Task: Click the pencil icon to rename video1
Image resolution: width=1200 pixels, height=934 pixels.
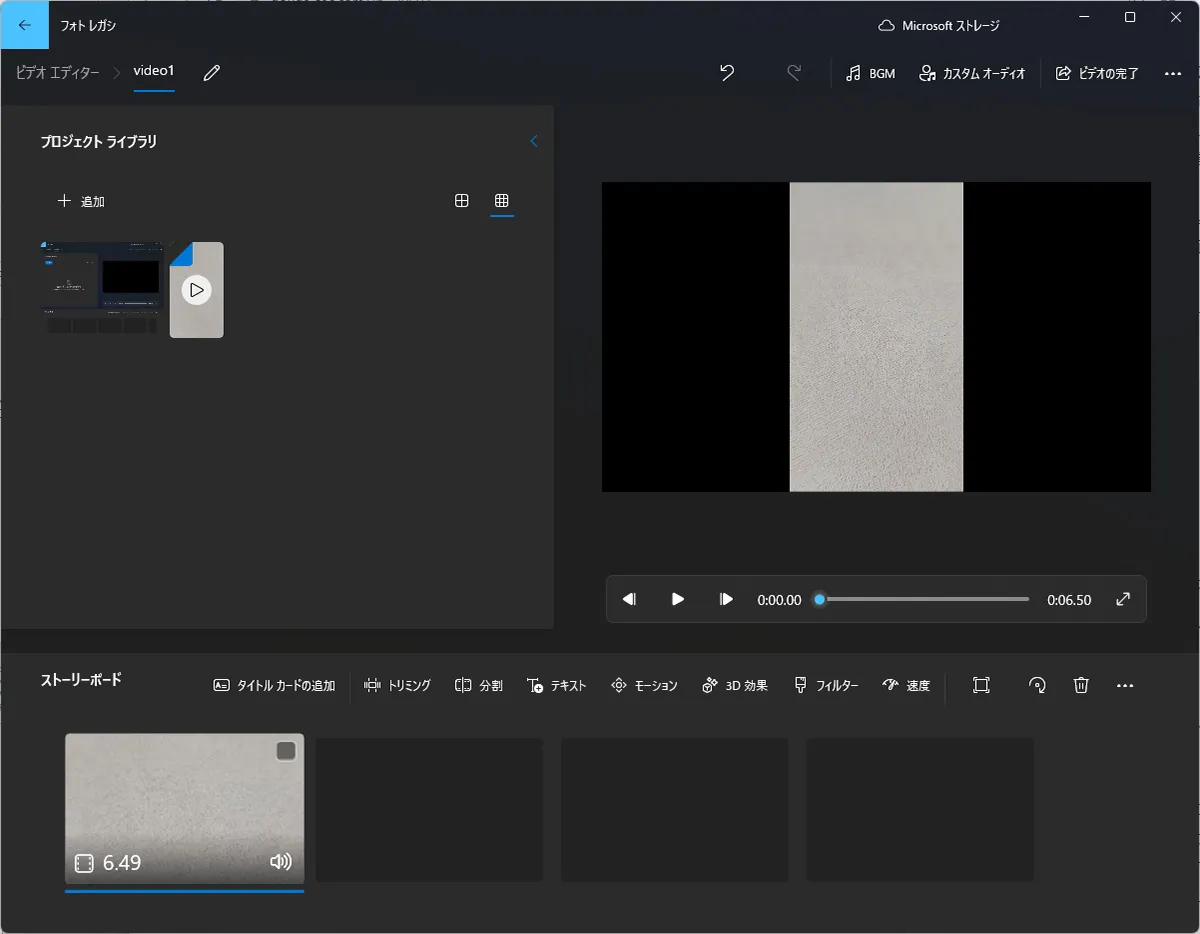Action: coord(211,73)
